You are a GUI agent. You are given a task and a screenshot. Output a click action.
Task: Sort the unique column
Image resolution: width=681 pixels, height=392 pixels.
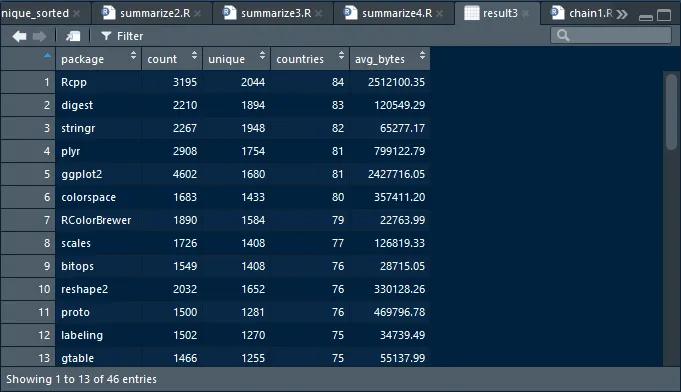pos(236,59)
